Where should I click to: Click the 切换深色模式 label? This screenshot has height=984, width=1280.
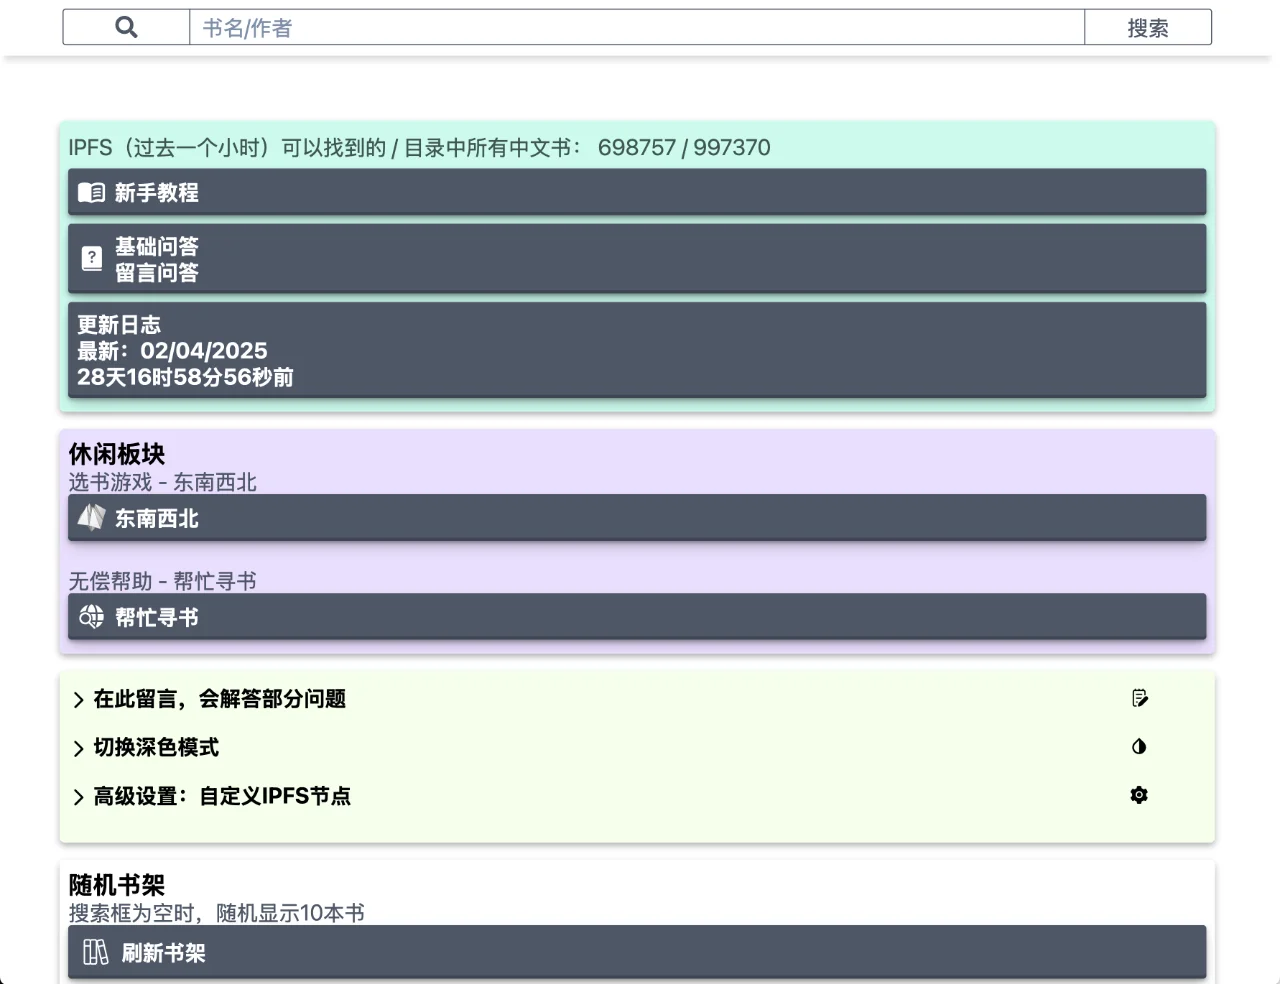pos(156,747)
